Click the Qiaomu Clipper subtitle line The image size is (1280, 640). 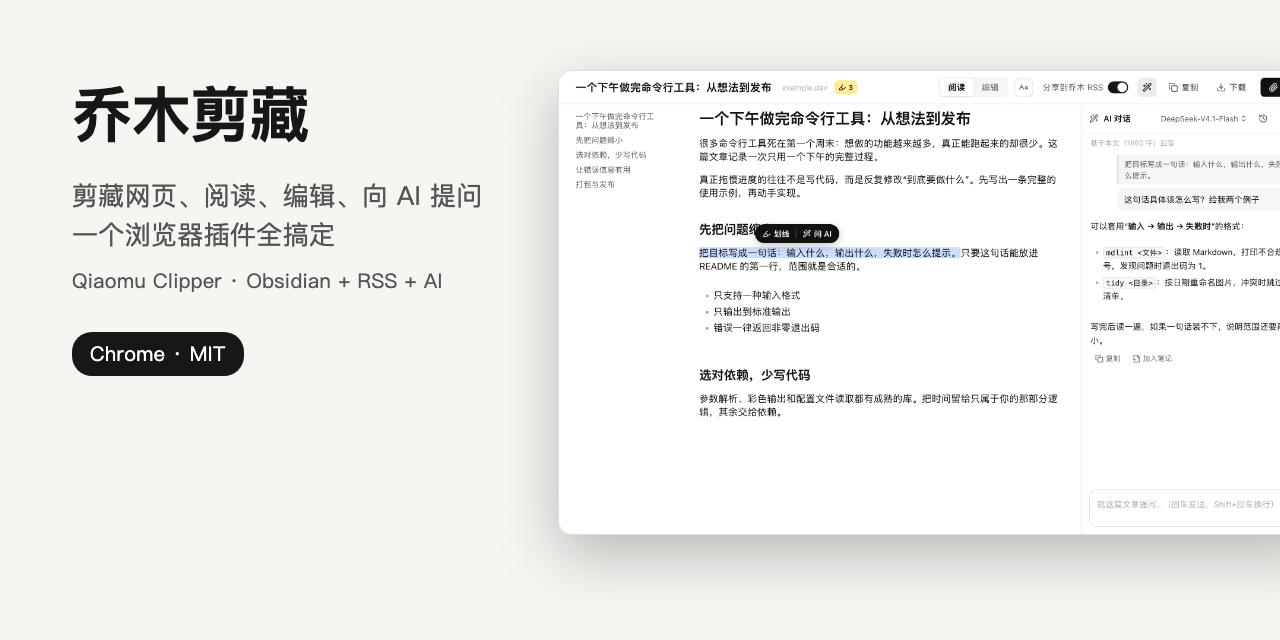[257, 281]
